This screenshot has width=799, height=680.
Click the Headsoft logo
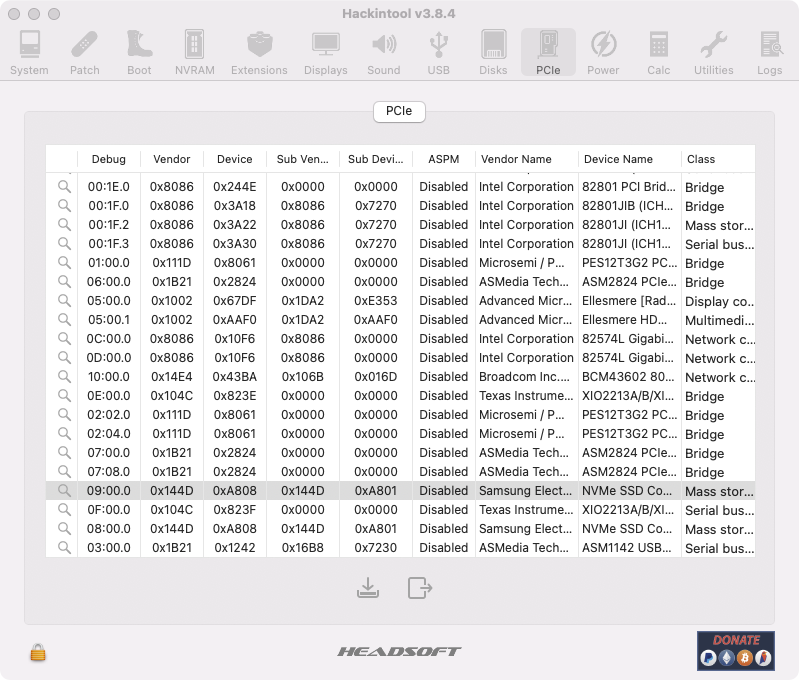coord(399,651)
